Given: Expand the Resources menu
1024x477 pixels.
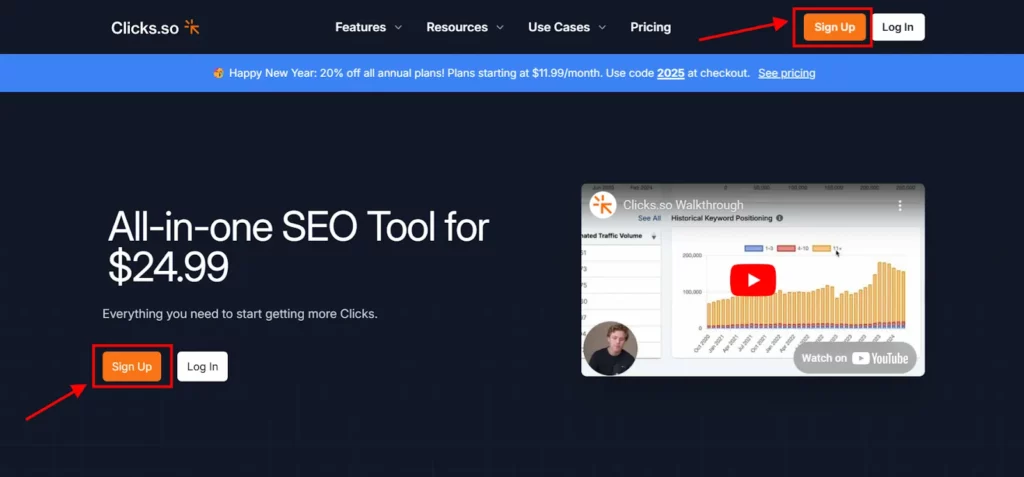Looking at the screenshot, I should [x=465, y=27].
